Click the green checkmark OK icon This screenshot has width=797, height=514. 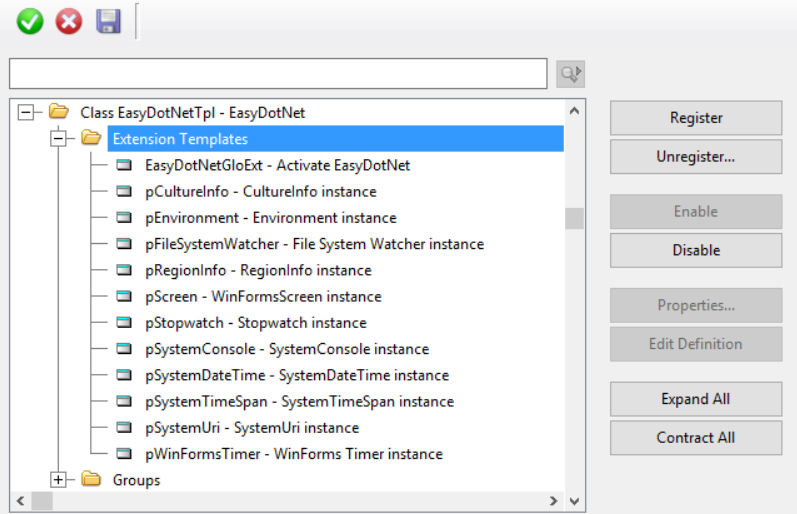(x=29, y=22)
